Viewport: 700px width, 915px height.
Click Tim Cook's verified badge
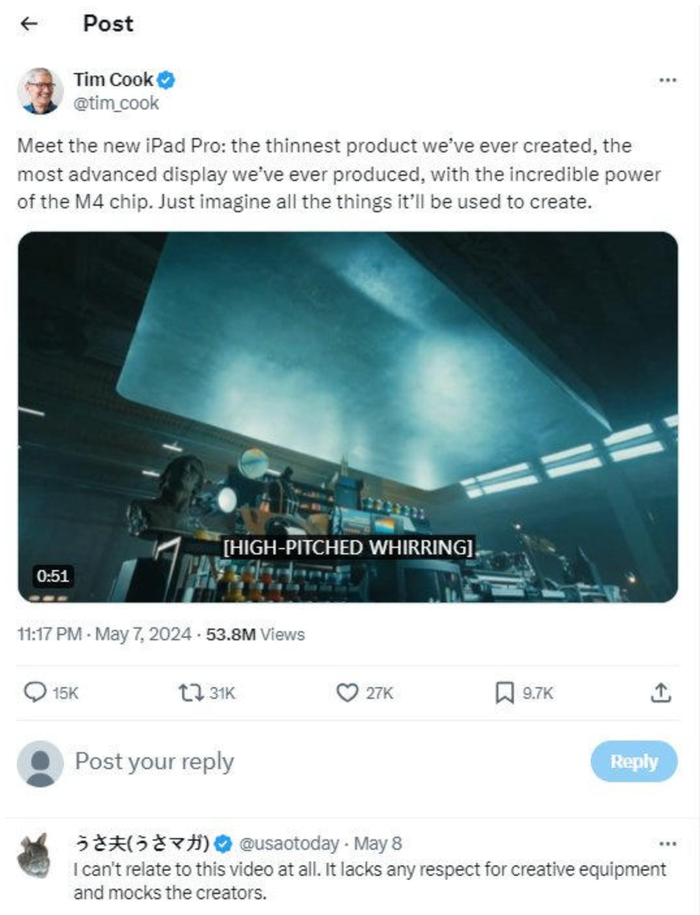(x=168, y=80)
